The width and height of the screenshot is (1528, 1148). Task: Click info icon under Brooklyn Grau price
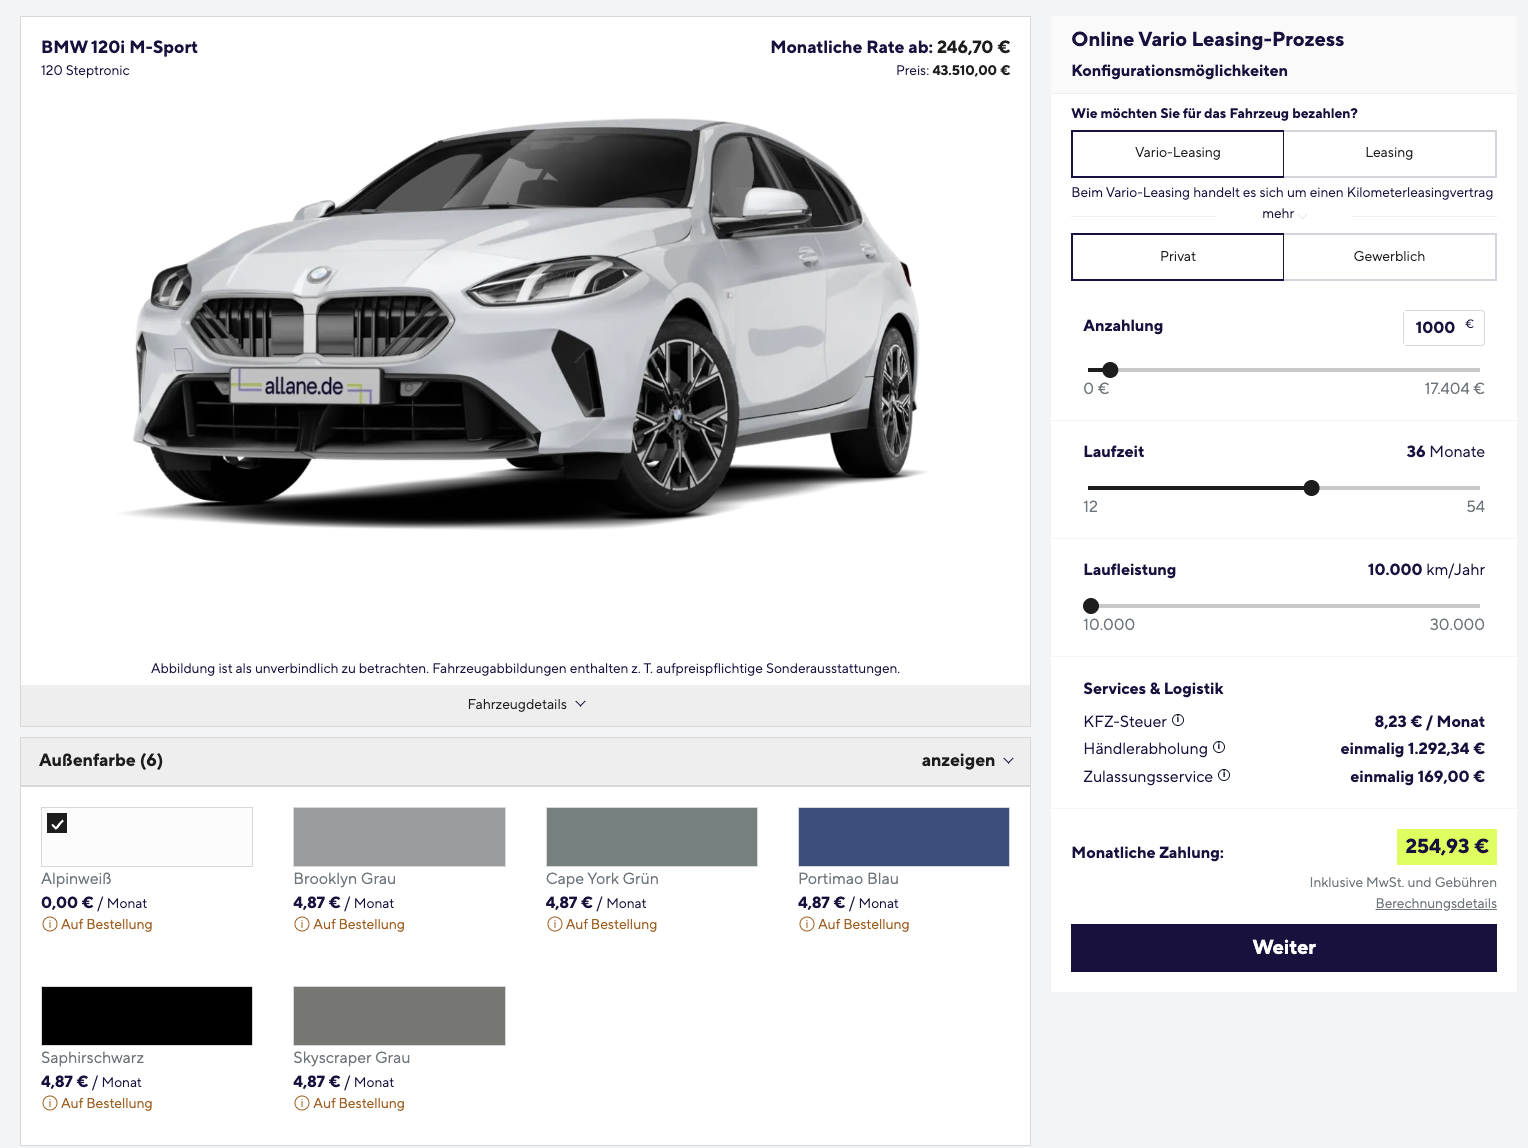tap(302, 925)
